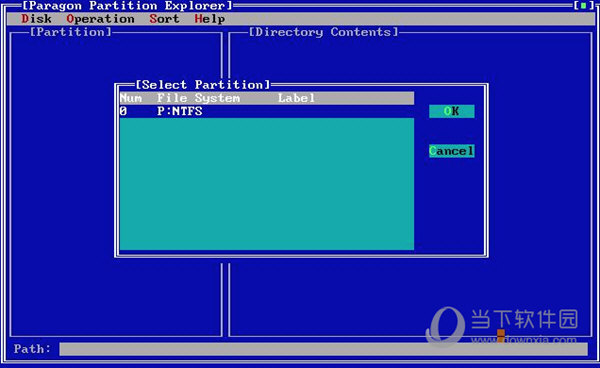Viewport: 600px width, 368px height.
Task: Click the Paragon Partition Explorer title bar
Action: point(127,5)
